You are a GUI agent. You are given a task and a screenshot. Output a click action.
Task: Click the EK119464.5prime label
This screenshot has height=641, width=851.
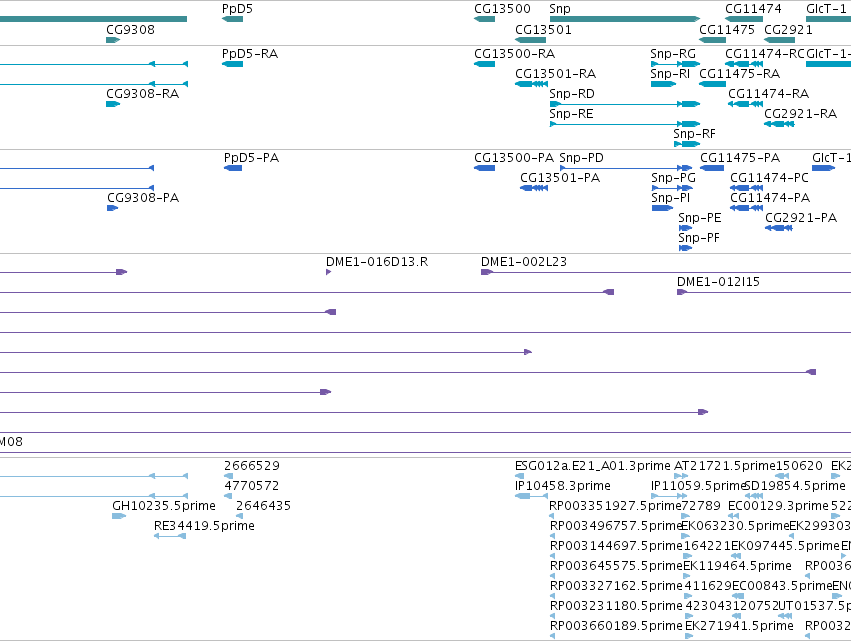737,567
